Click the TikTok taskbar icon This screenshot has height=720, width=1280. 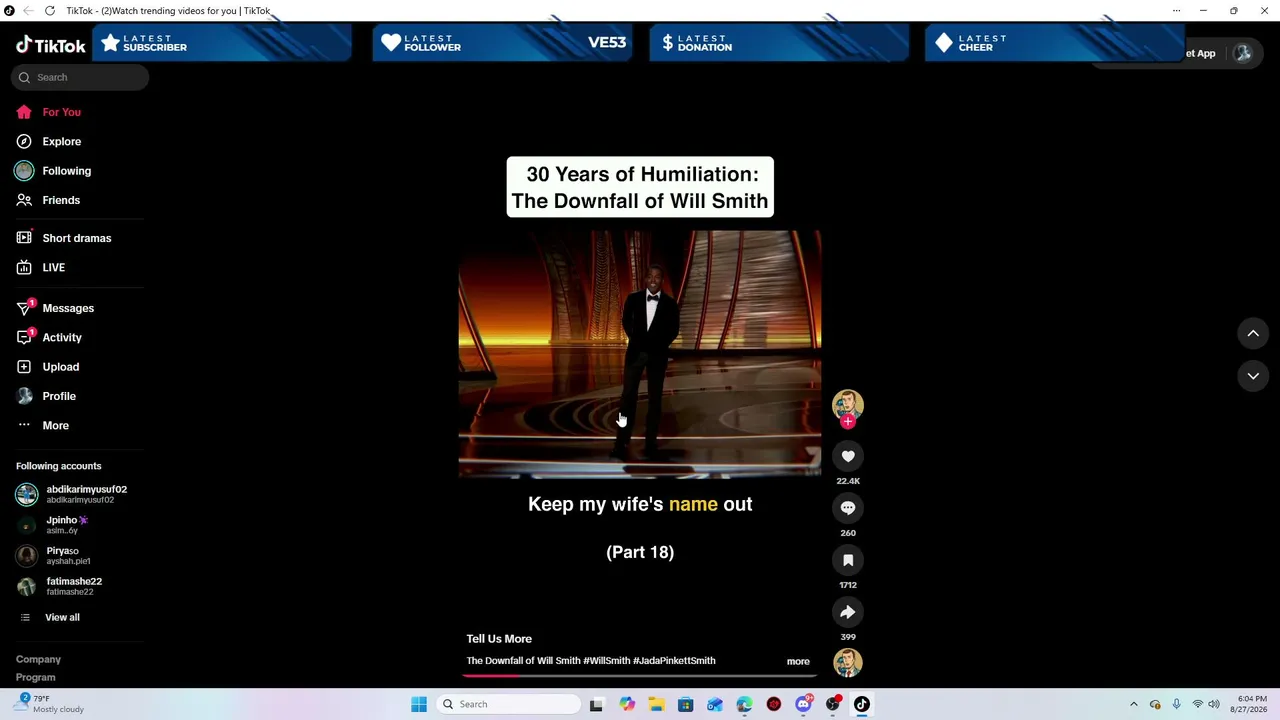click(x=862, y=704)
